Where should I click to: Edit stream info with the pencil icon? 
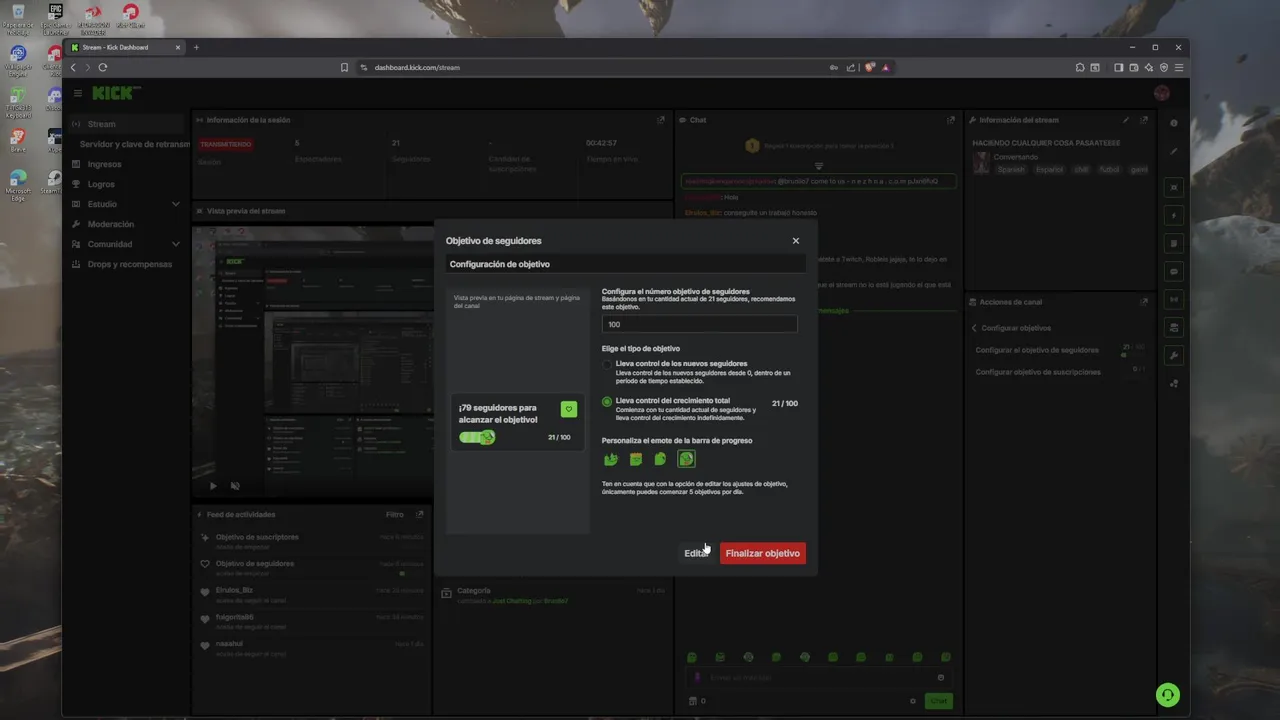[1126, 120]
